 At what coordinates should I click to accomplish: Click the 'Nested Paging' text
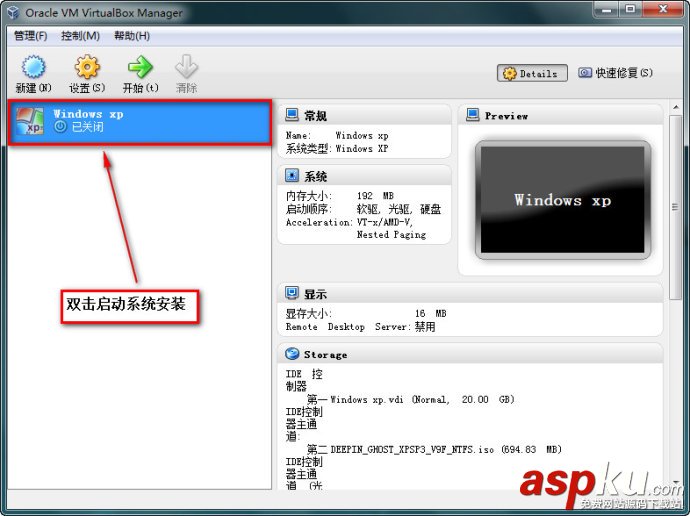[x=391, y=234]
